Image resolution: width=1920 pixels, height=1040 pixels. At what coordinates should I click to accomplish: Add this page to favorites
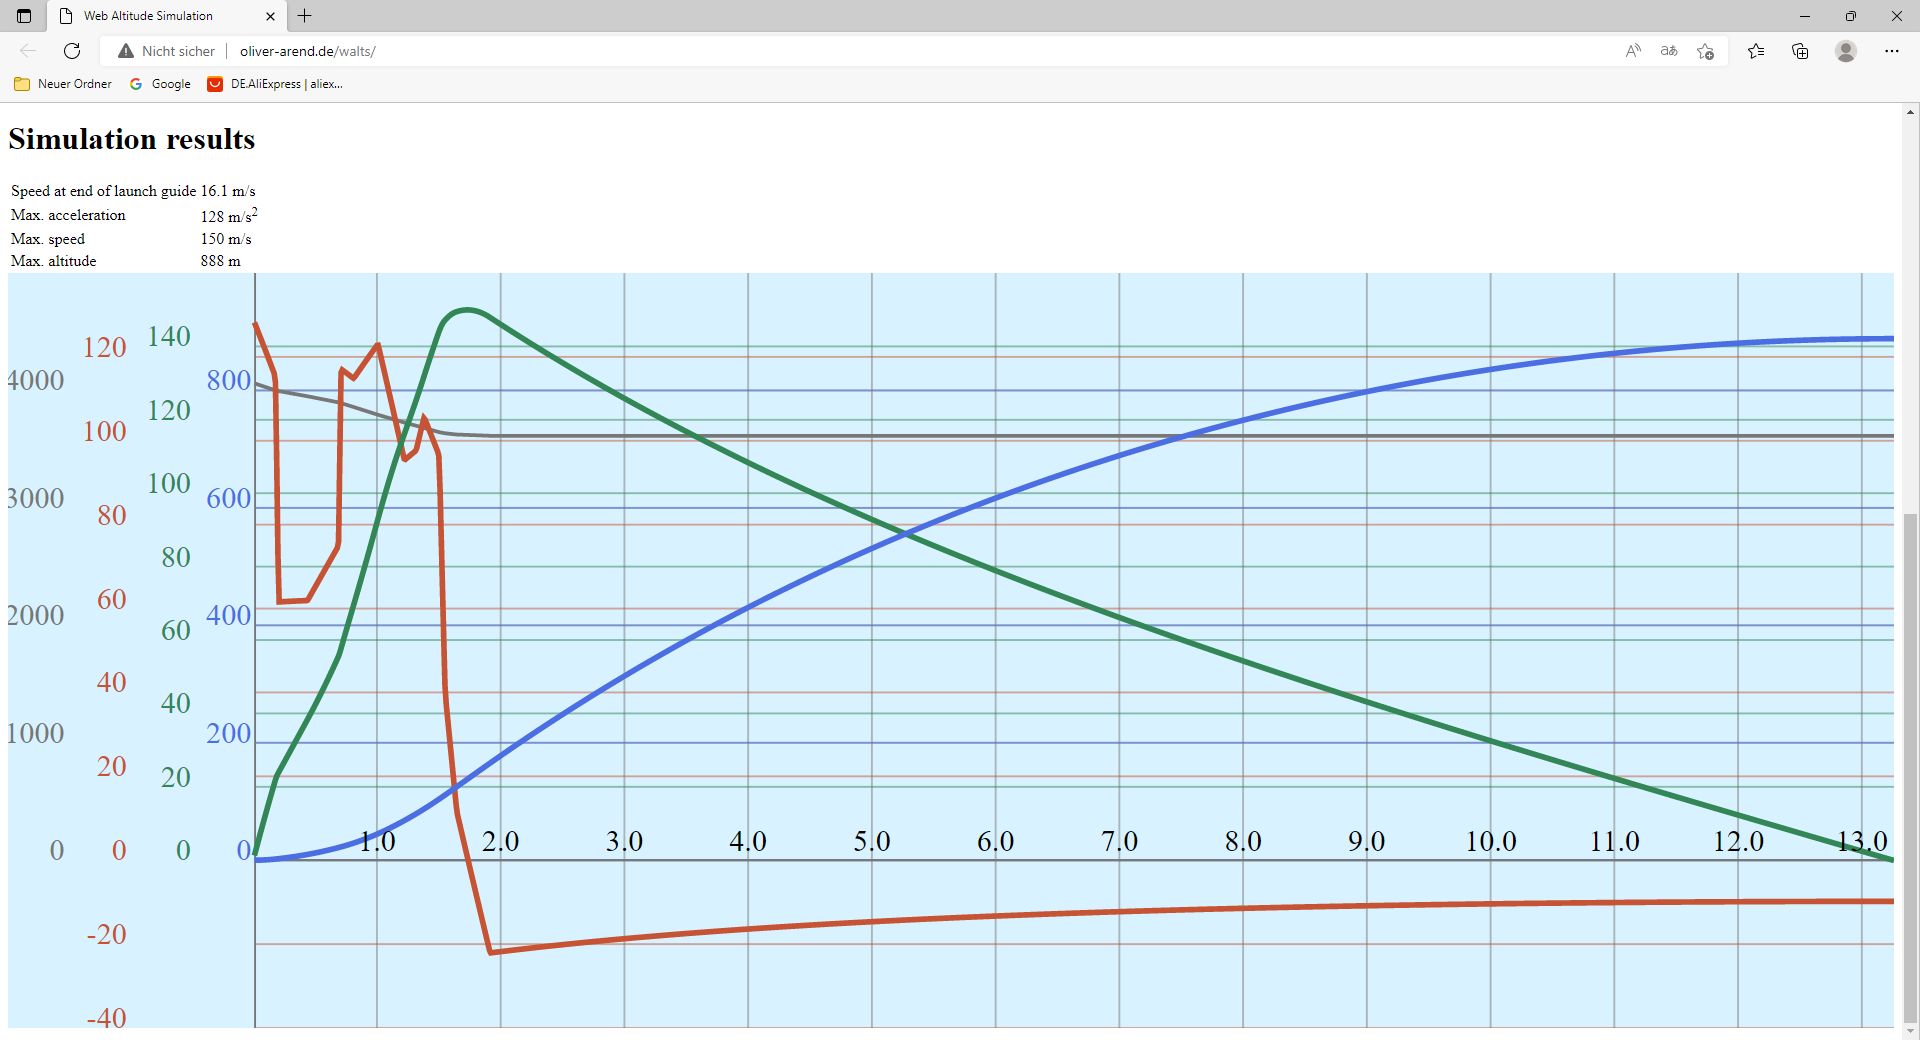1706,51
